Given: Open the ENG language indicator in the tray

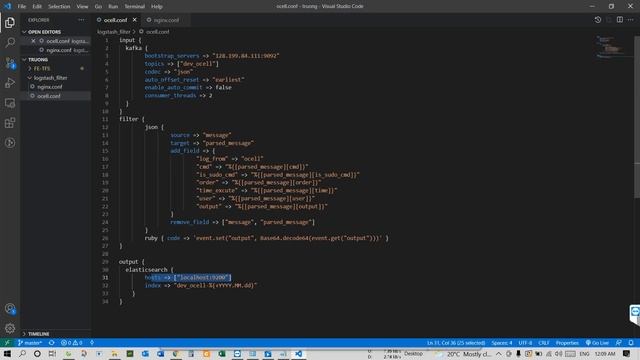Looking at the screenshot, I should [x=584, y=354].
